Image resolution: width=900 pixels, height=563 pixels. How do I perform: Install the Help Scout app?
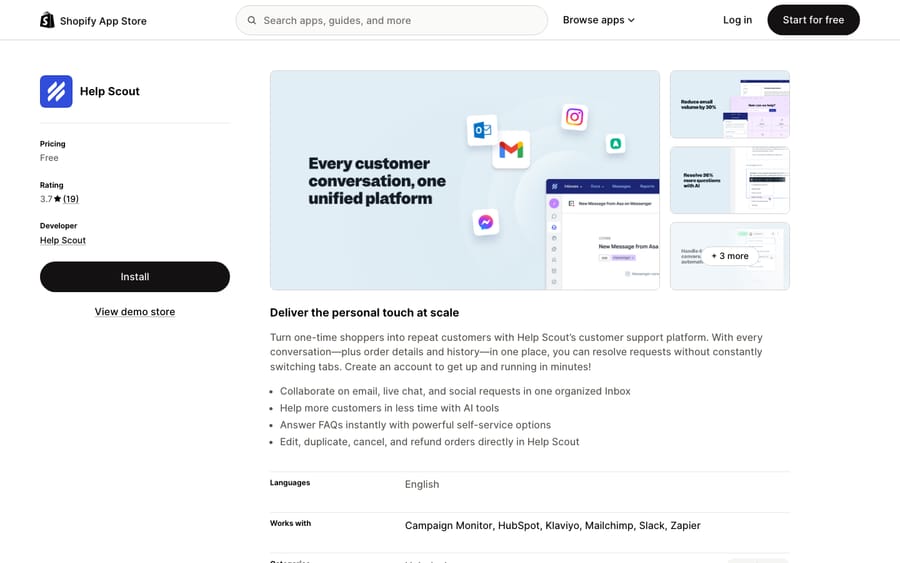click(135, 277)
